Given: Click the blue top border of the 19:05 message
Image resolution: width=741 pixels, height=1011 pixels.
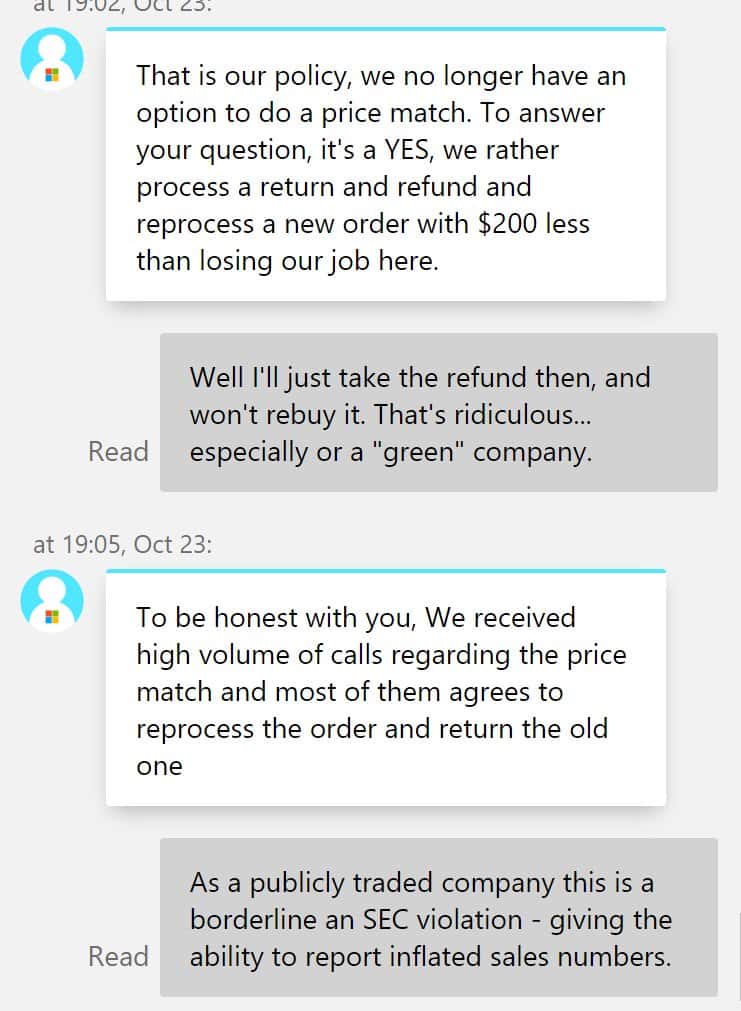Looking at the screenshot, I should (386, 571).
